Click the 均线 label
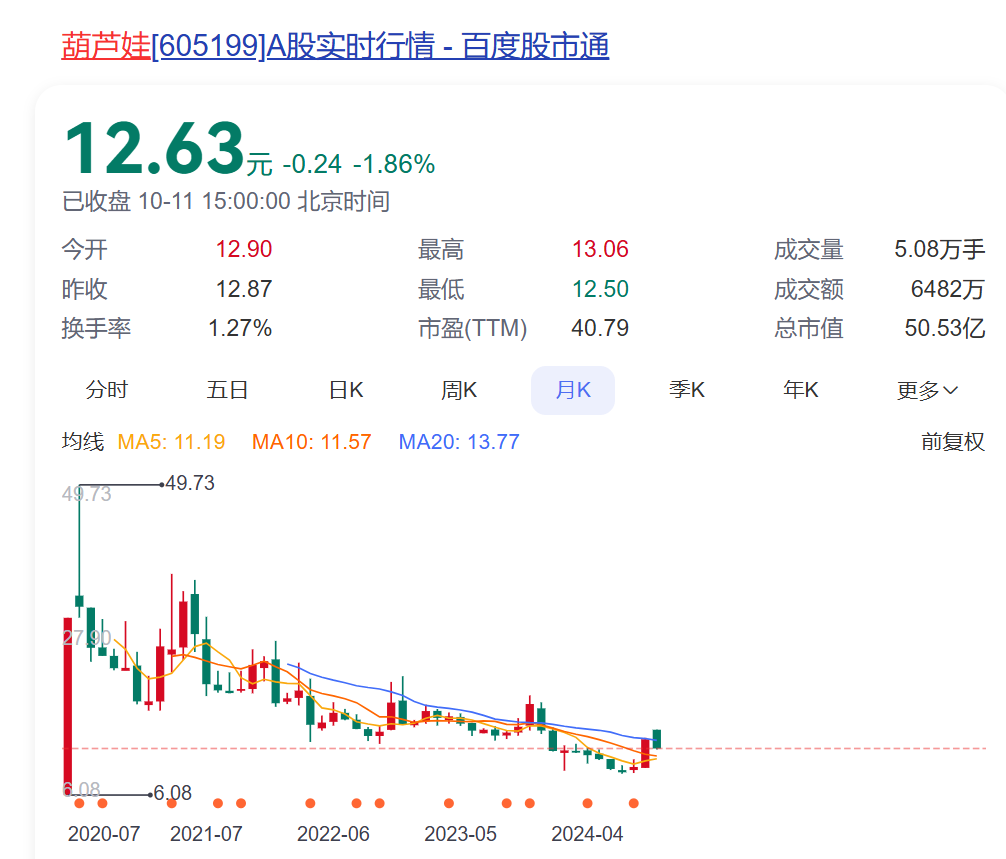This screenshot has width=1006, height=859. (x=83, y=441)
